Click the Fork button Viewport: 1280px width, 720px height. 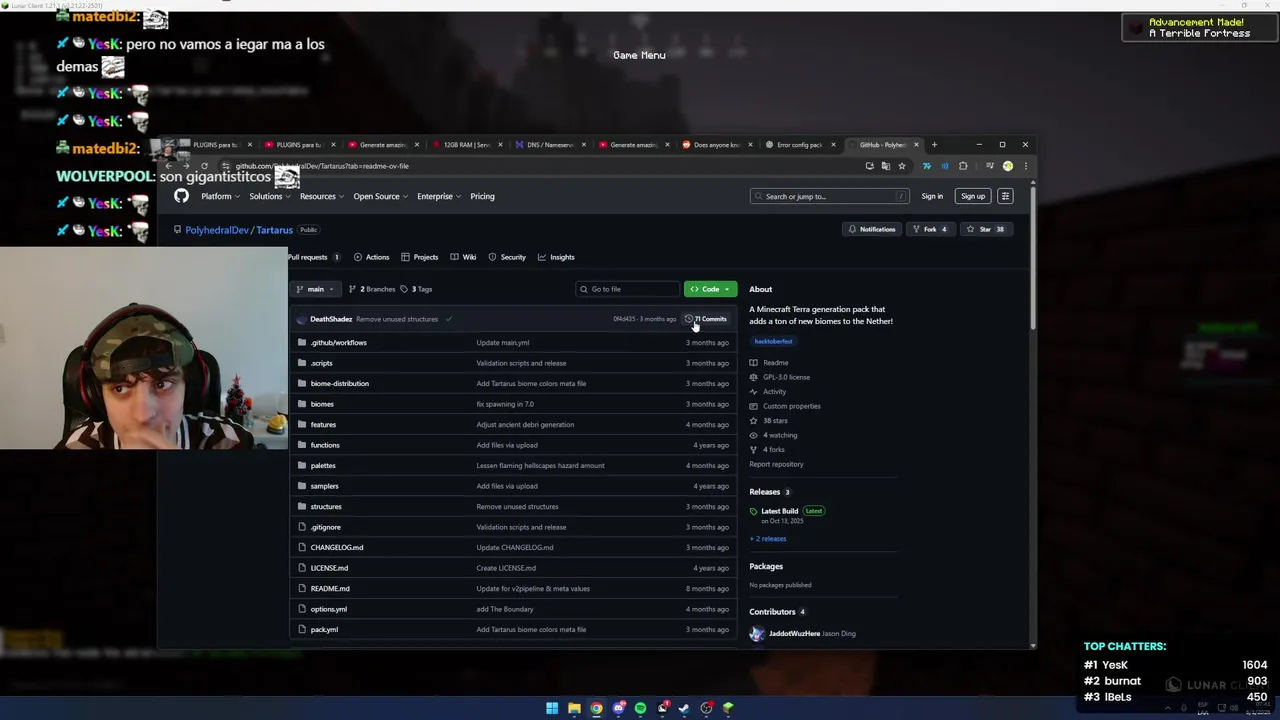pyautogui.click(x=930, y=229)
